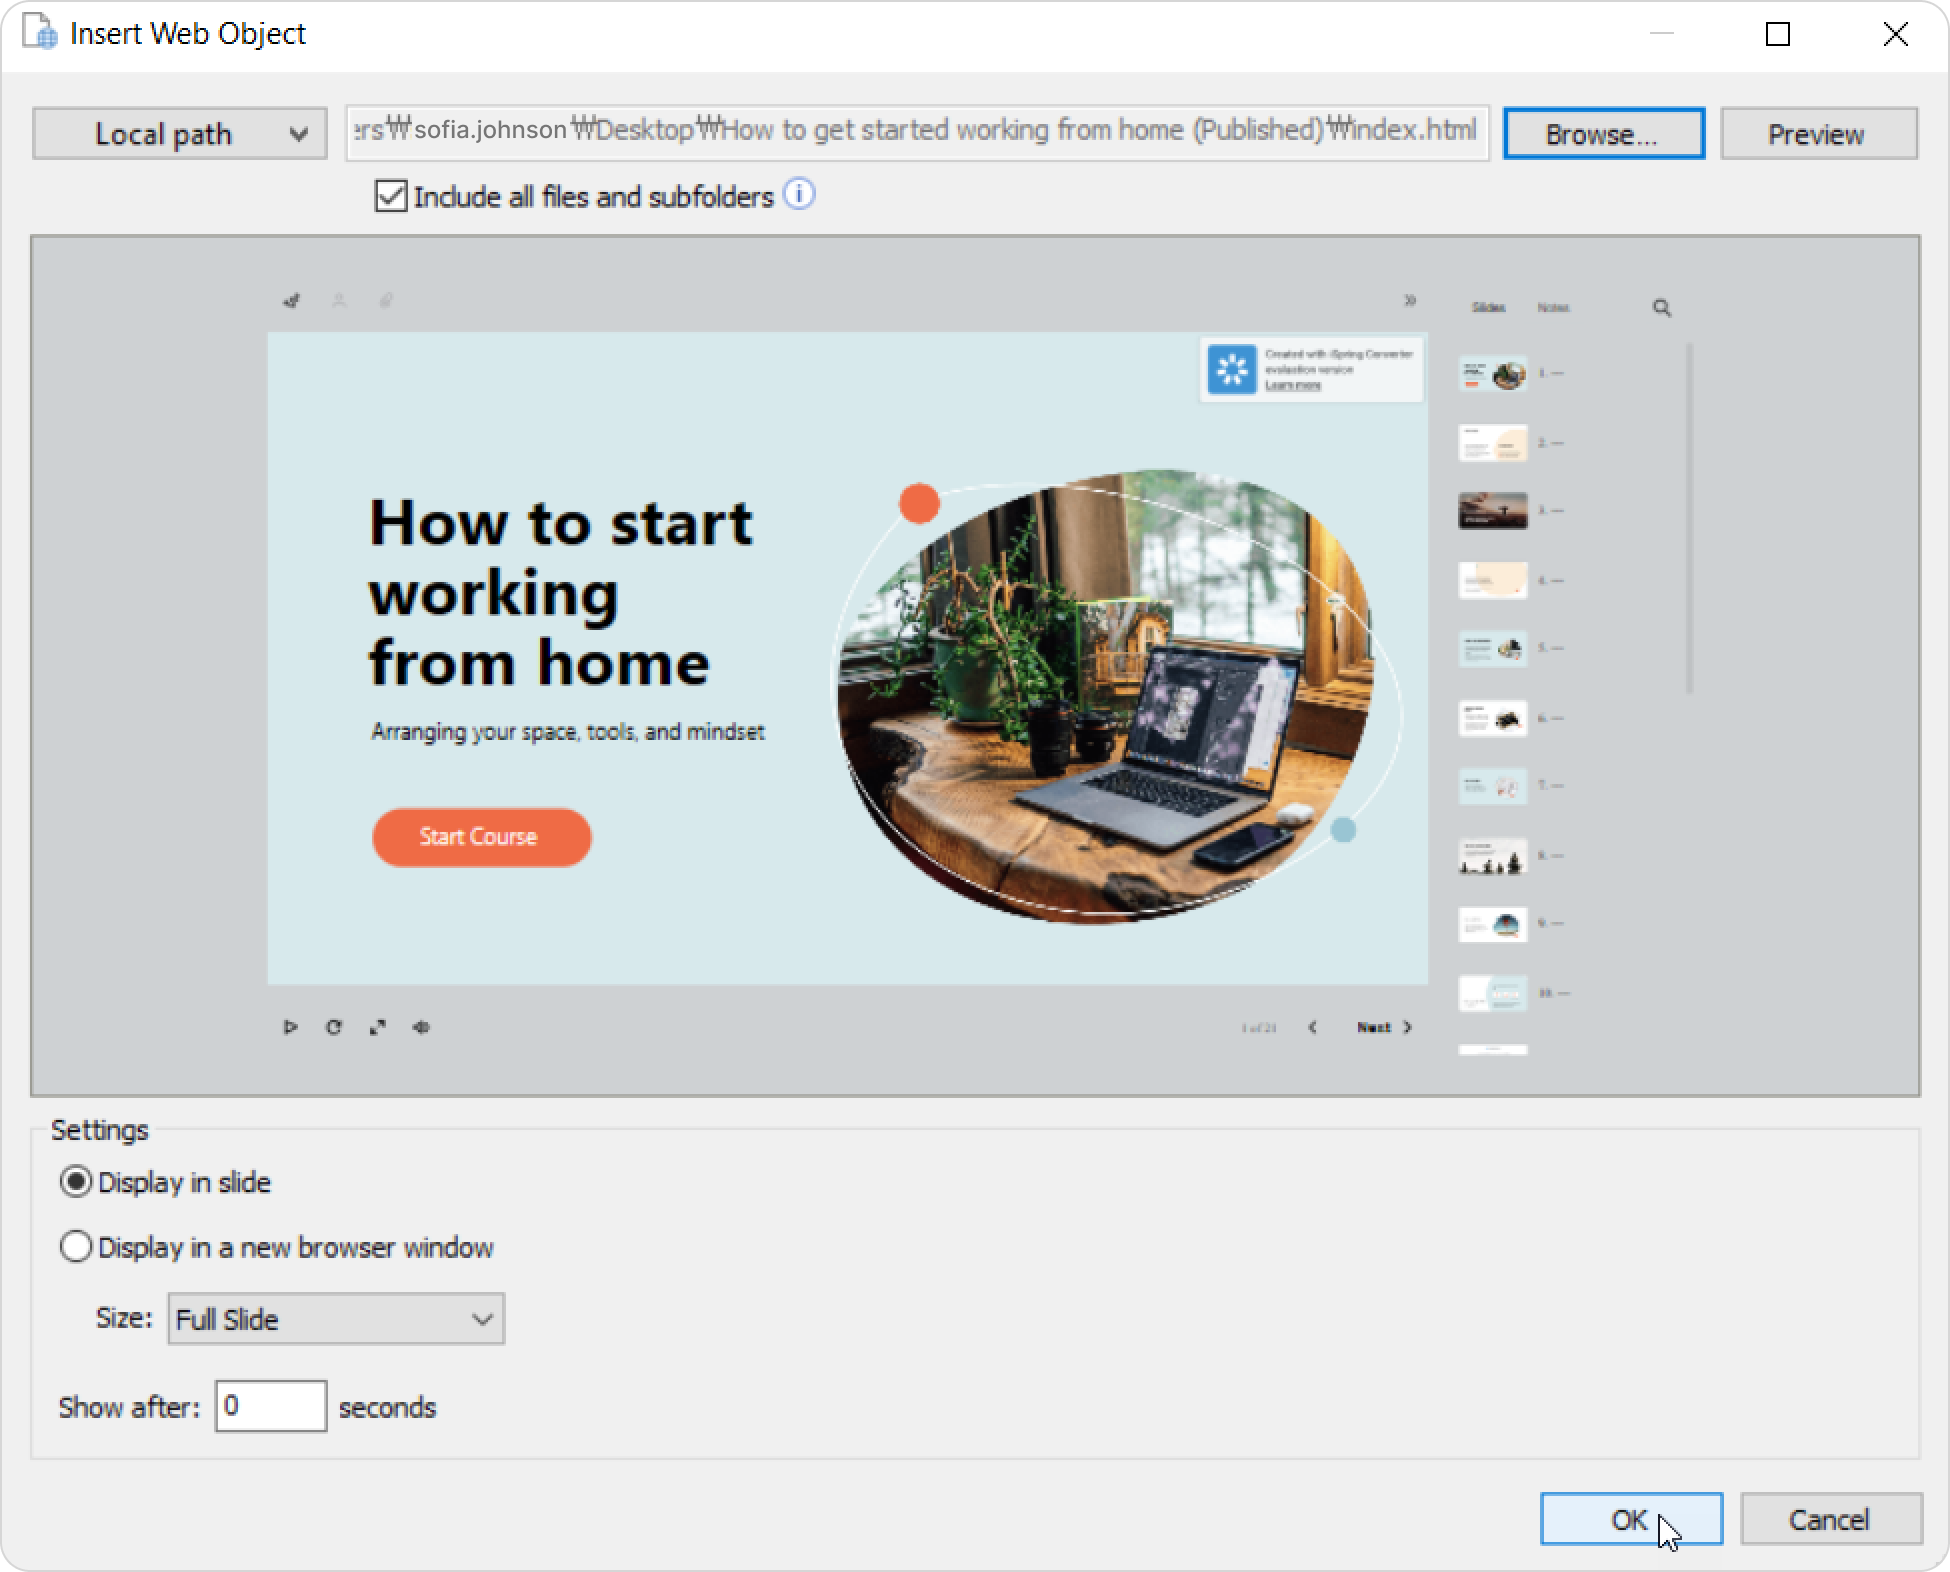
Task: Select slide 10 thumbnail in preview sidebar
Action: pos(1493,993)
